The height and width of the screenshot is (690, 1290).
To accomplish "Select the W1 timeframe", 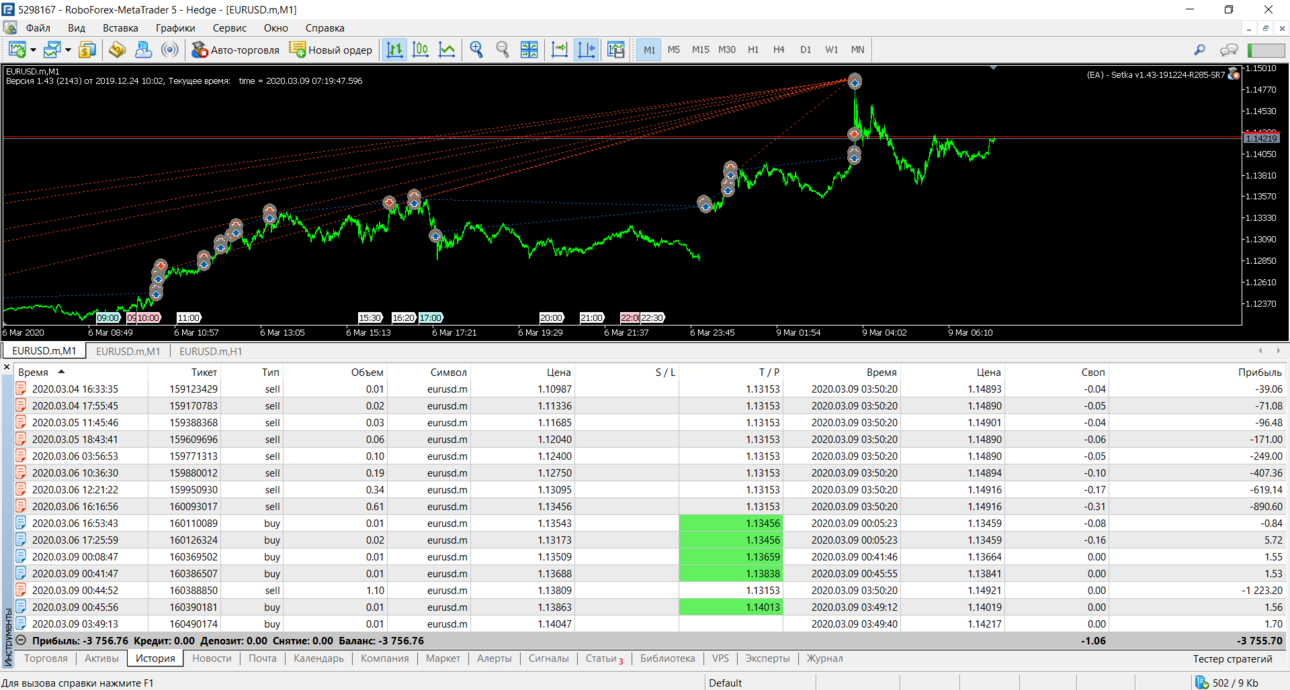I will point(831,49).
